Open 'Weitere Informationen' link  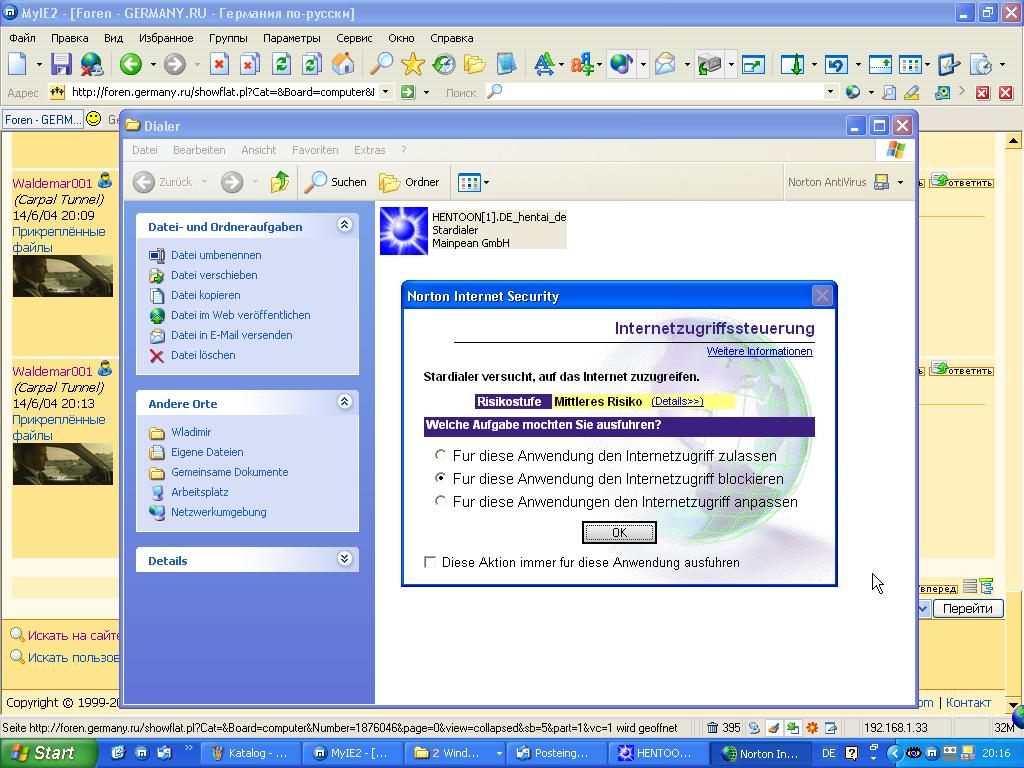760,351
